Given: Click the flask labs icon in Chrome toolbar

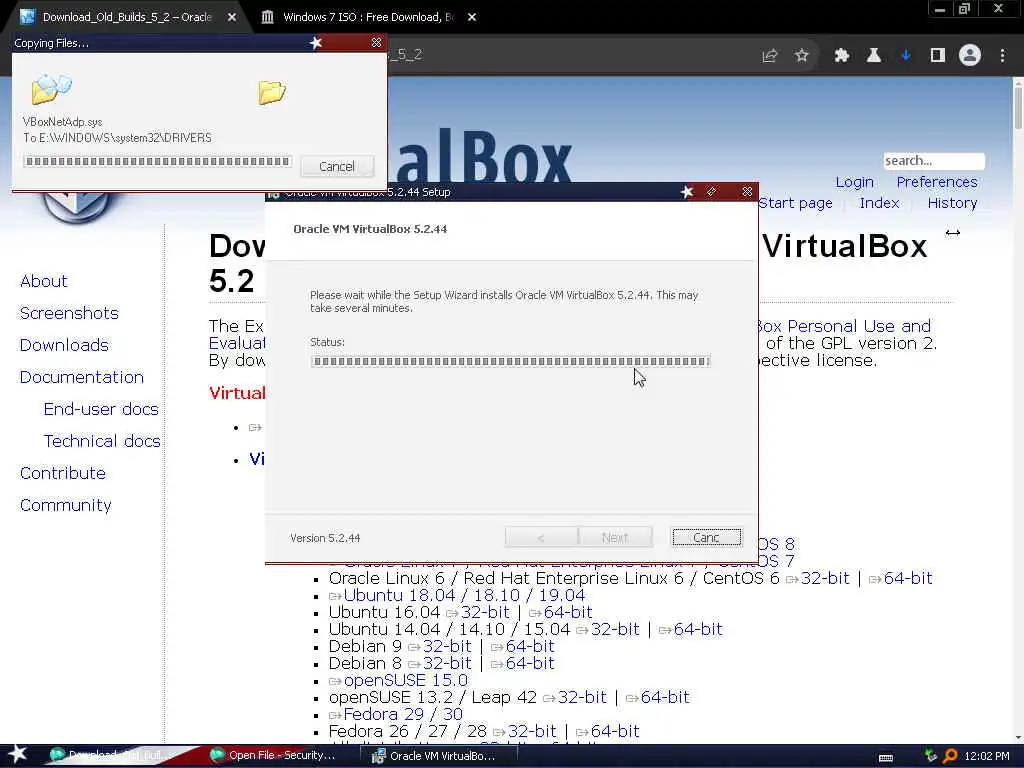Looking at the screenshot, I should click(x=874, y=56).
